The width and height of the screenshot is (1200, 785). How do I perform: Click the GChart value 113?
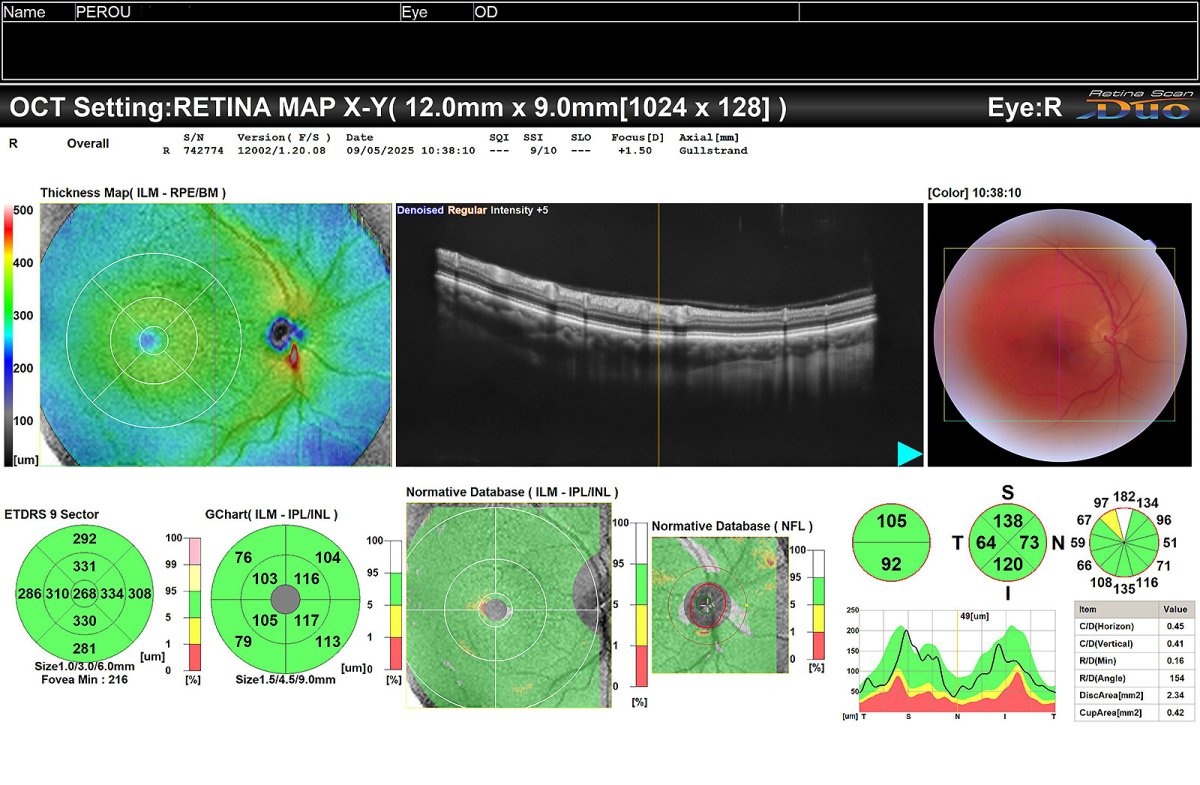point(327,642)
